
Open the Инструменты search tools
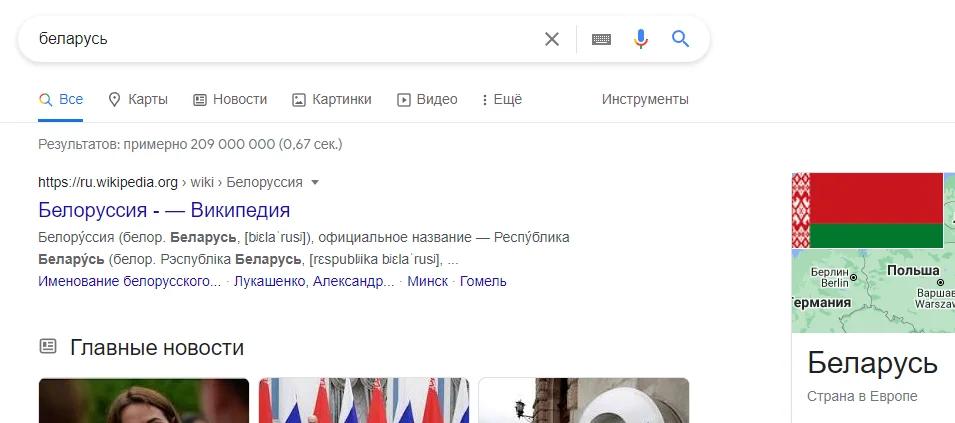pyautogui.click(x=645, y=99)
